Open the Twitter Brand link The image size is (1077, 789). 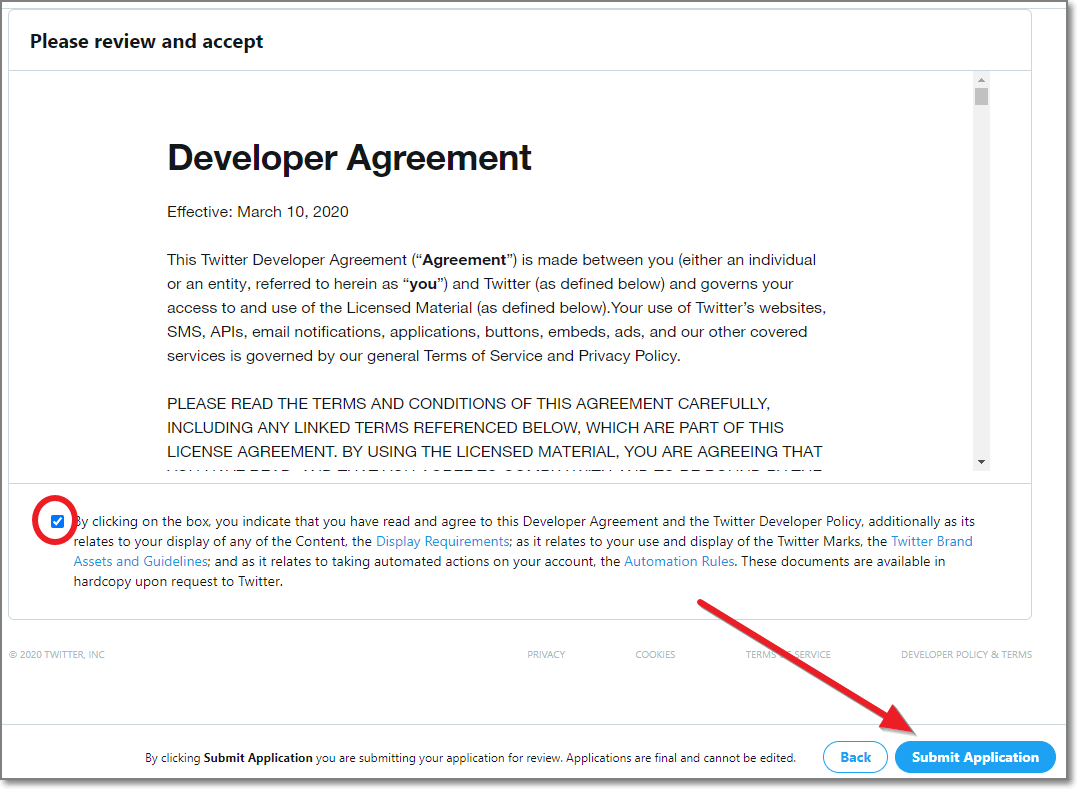click(931, 541)
